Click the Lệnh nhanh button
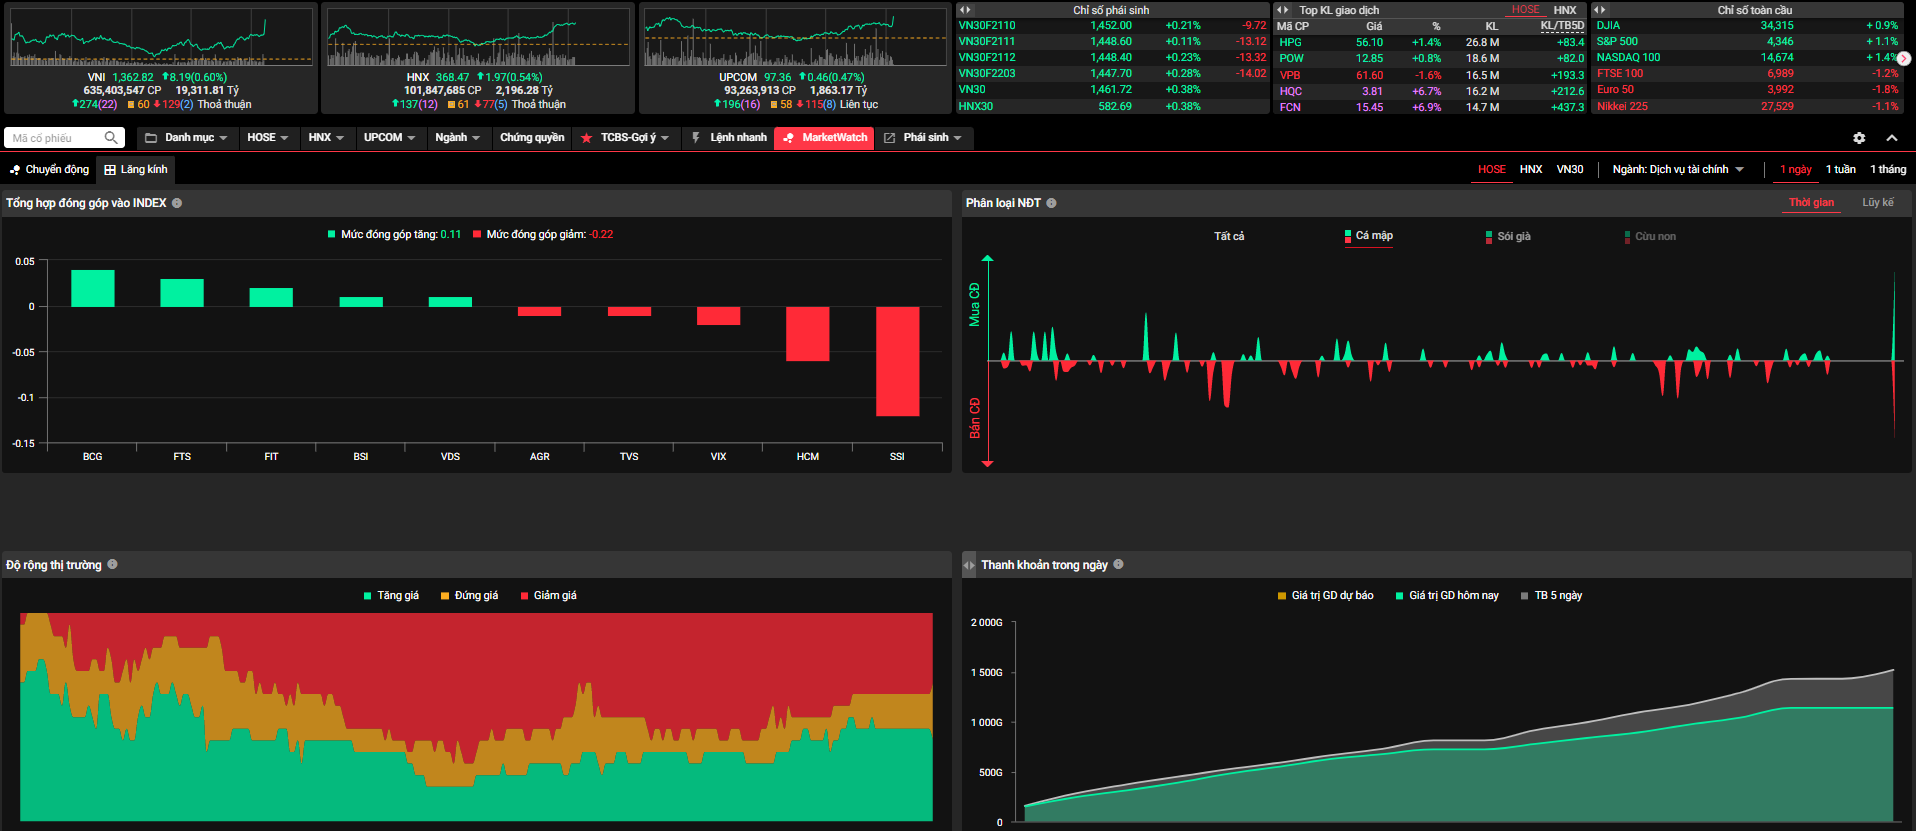This screenshot has height=831, width=1916. pyautogui.click(x=729, y=138)
